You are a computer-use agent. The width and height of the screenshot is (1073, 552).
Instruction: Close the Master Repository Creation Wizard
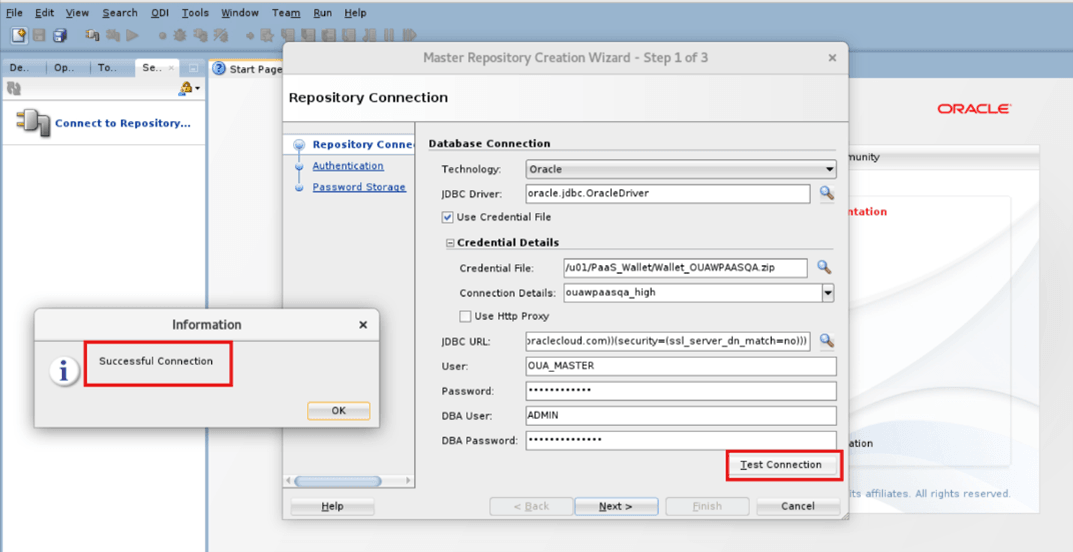[x=832, y=58]
